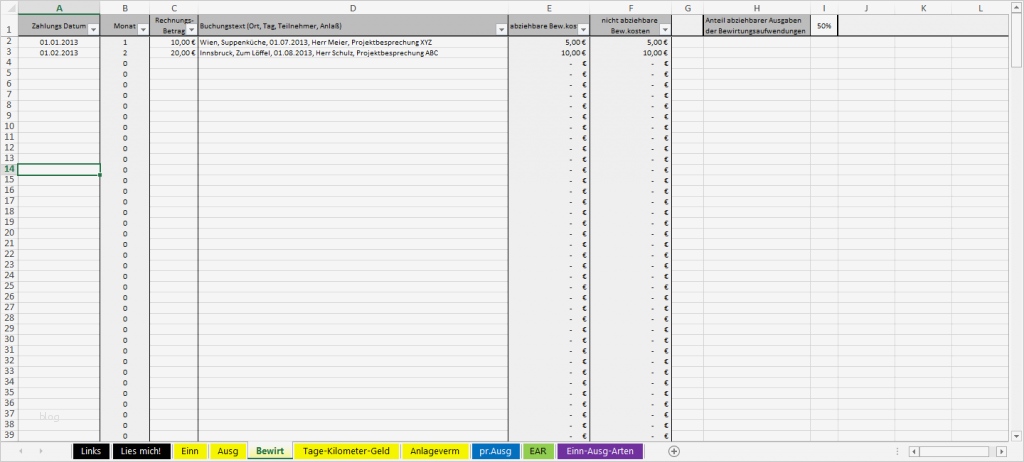Image resolution: width=1024 pixels, height=462 pixels.
Task: Click the vertical scrollbar thumb
Action: [1016, 39]
